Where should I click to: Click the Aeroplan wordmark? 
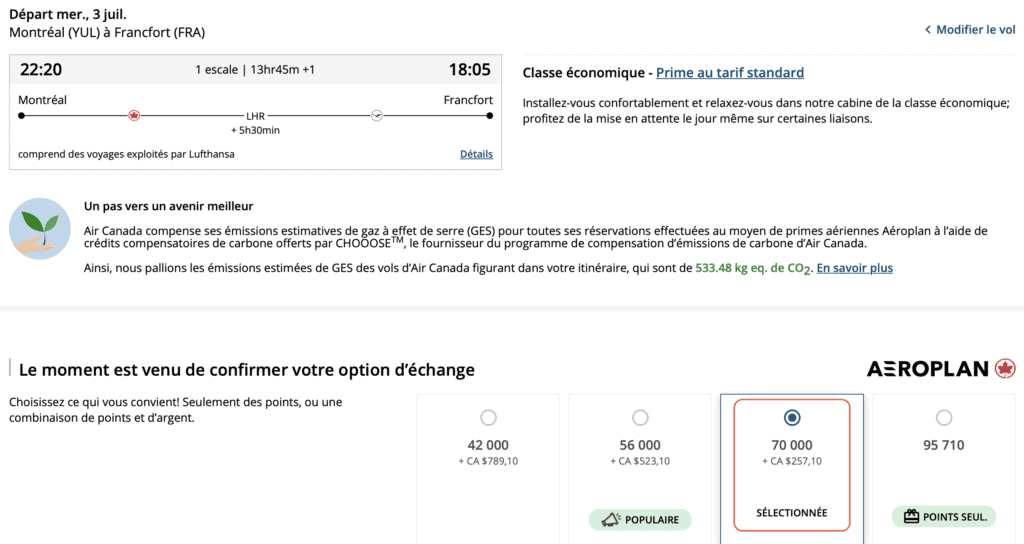(928, 369)
